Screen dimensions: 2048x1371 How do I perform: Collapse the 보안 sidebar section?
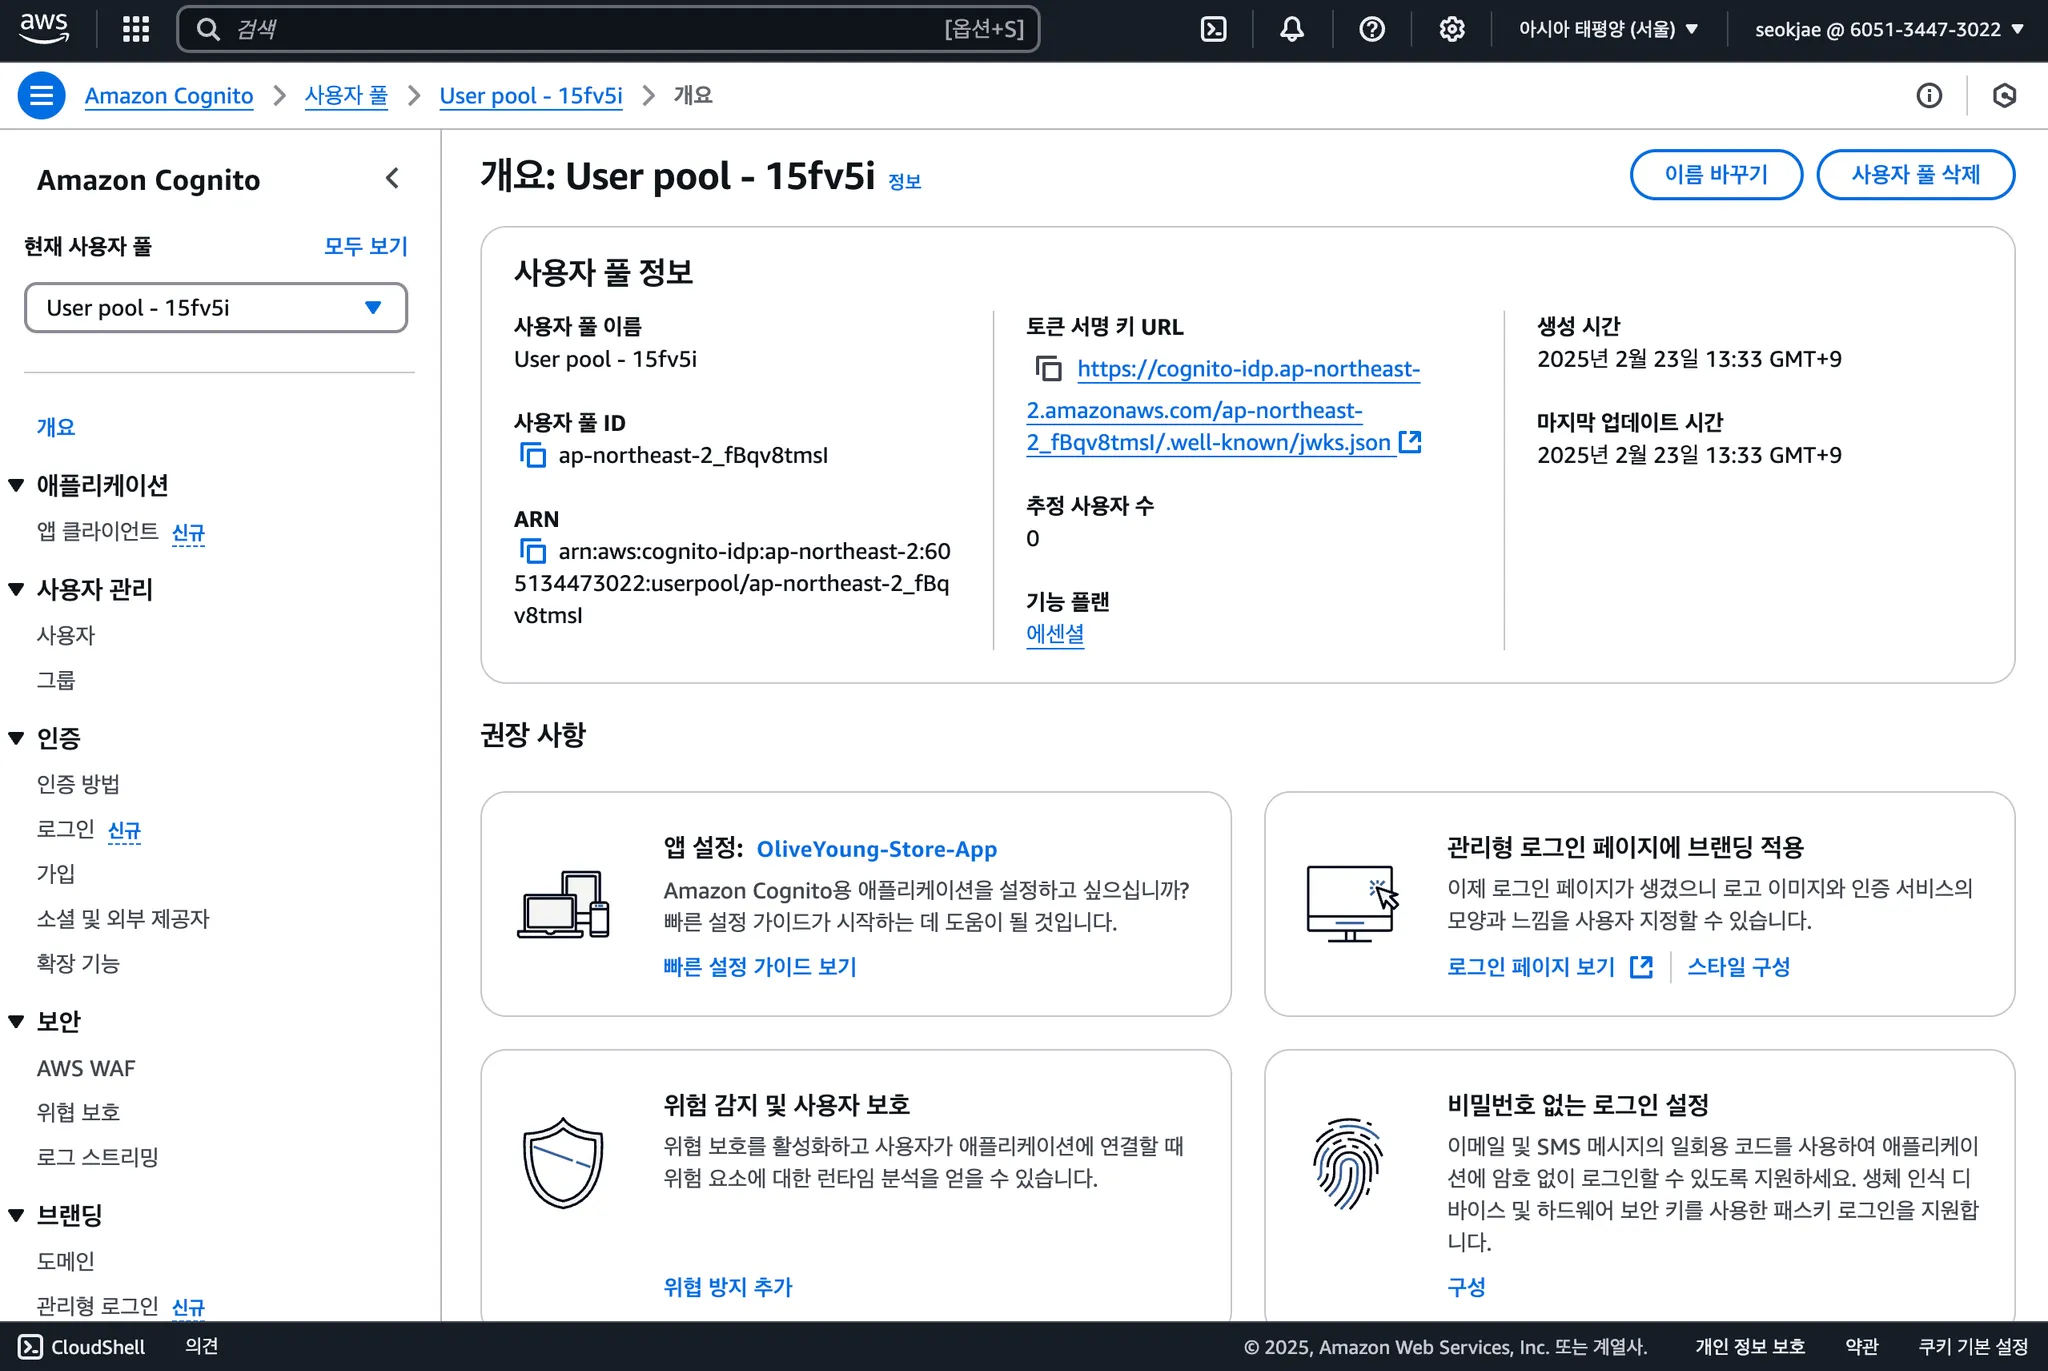16,1022
